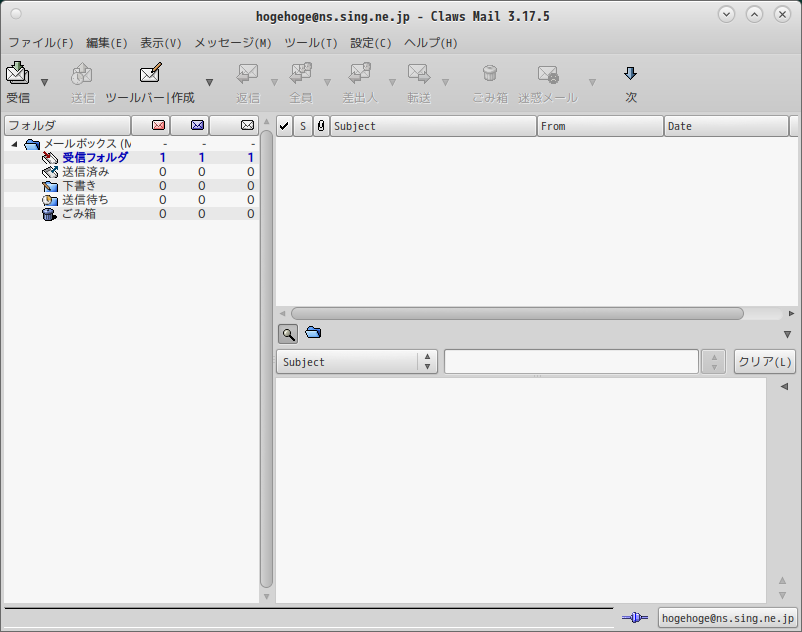
Task: Click the 迷惑メール (Spam) toolbar icon
Action: tap(548, 75)
